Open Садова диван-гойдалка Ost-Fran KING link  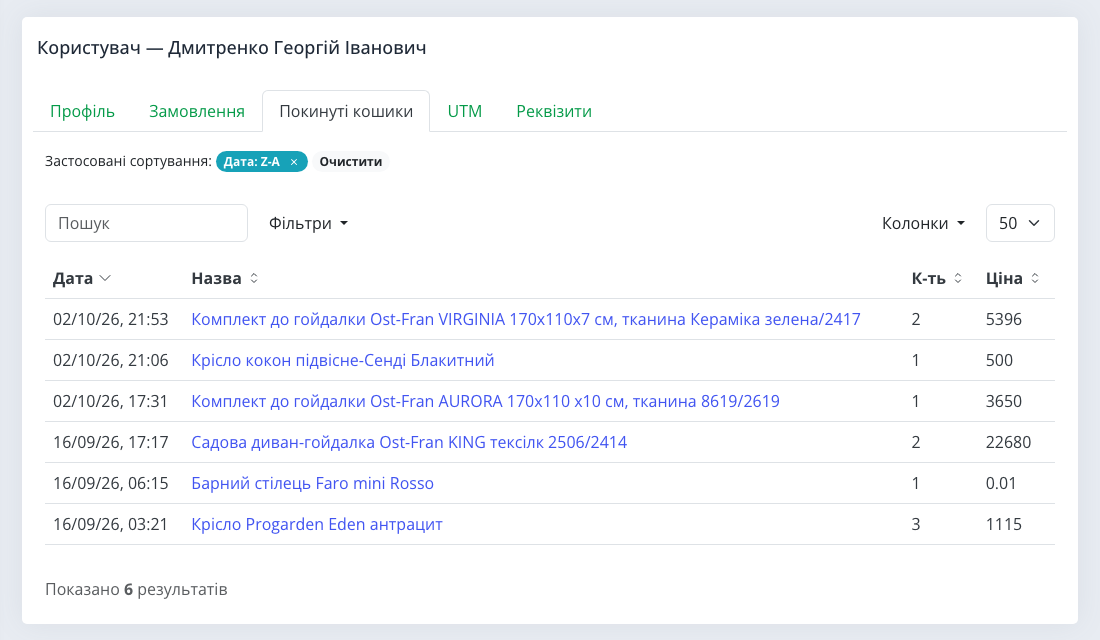point(409,443)
